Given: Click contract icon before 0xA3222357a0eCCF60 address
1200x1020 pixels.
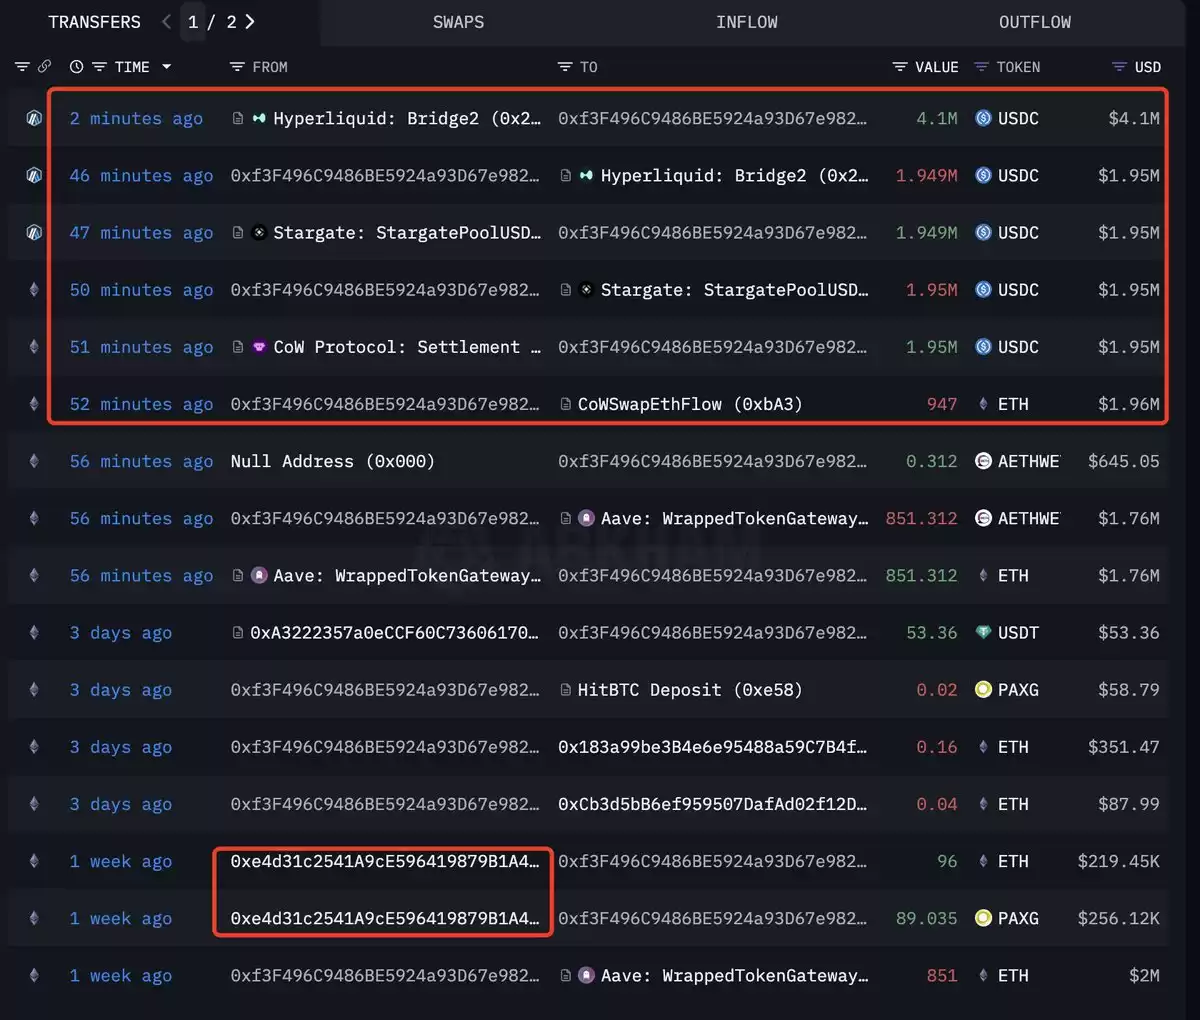Looking at the screenshot, I should [x=238, y=632].
